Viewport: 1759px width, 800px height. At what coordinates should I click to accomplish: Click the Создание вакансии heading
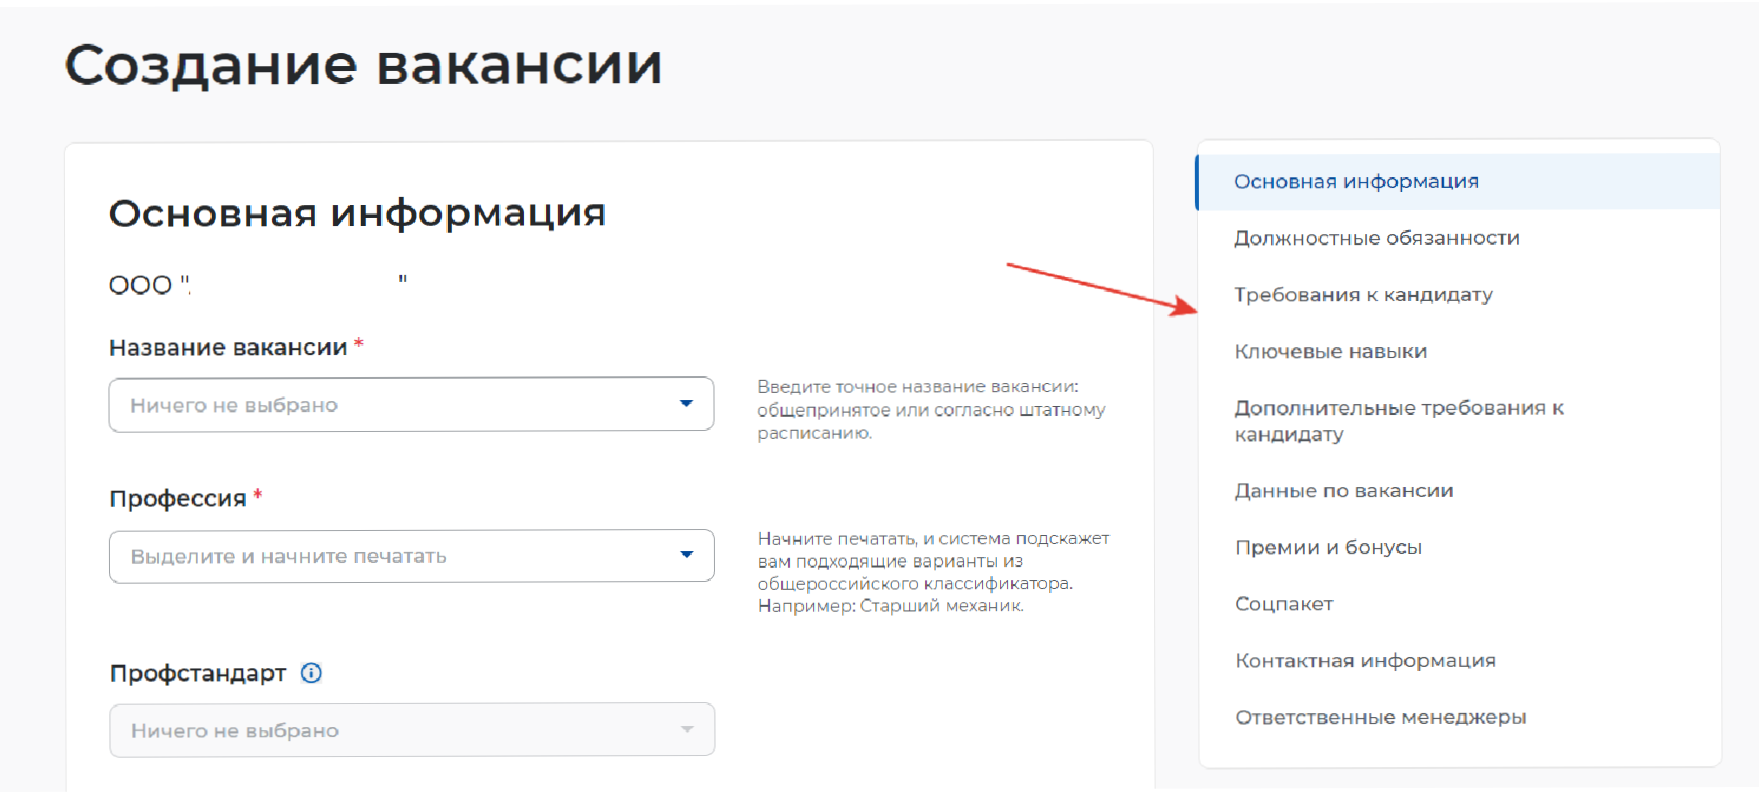(363, 65)
